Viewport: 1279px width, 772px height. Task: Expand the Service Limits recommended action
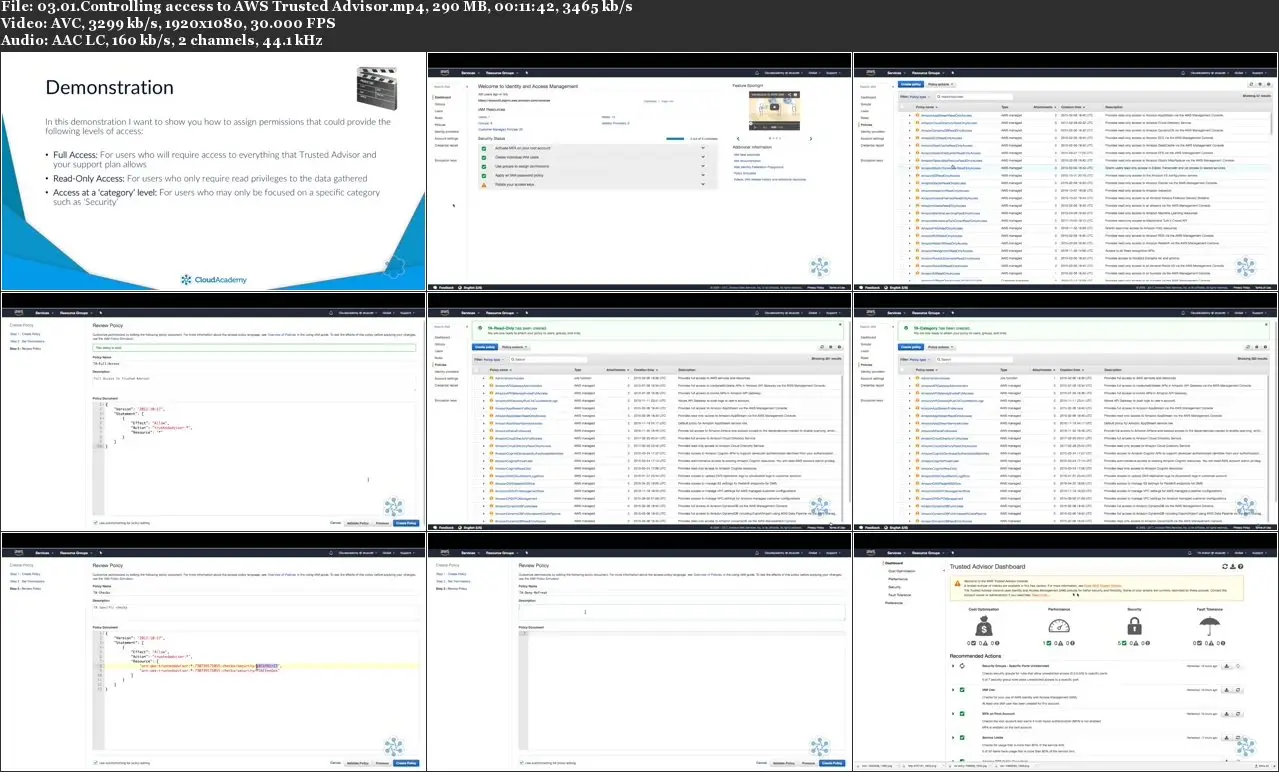coord(951,739)
